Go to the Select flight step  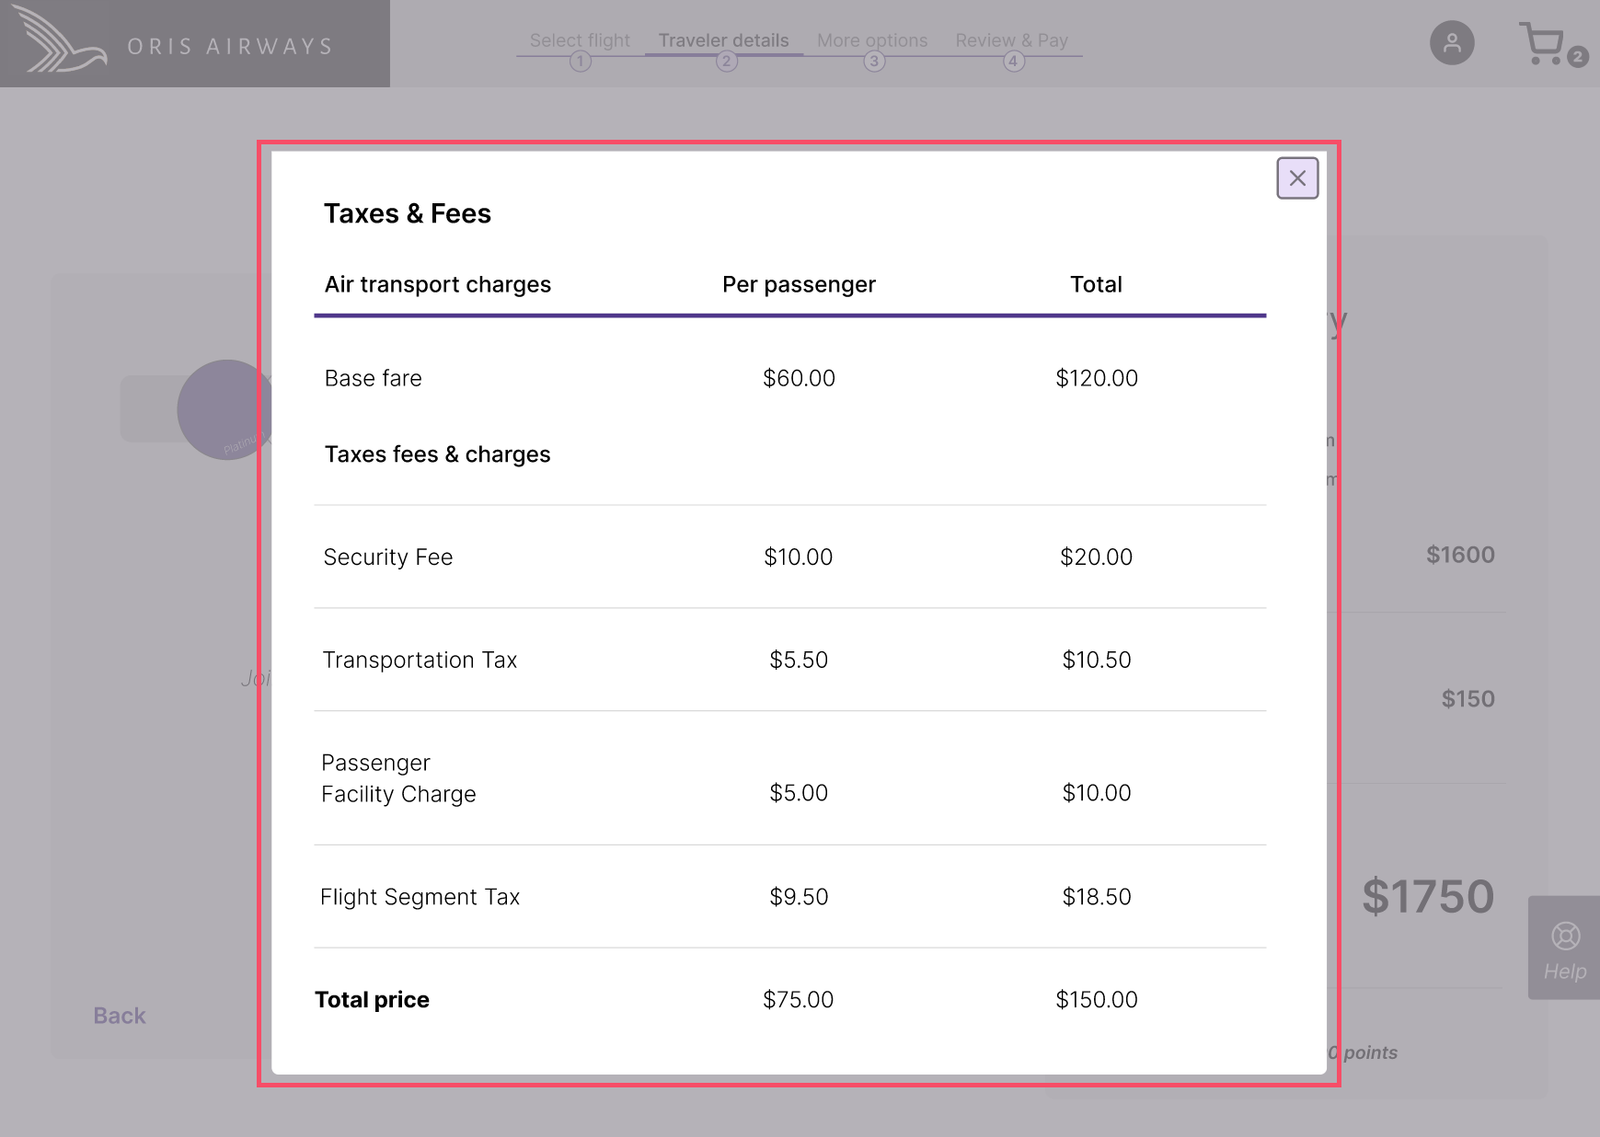click(x=580, y=40)
